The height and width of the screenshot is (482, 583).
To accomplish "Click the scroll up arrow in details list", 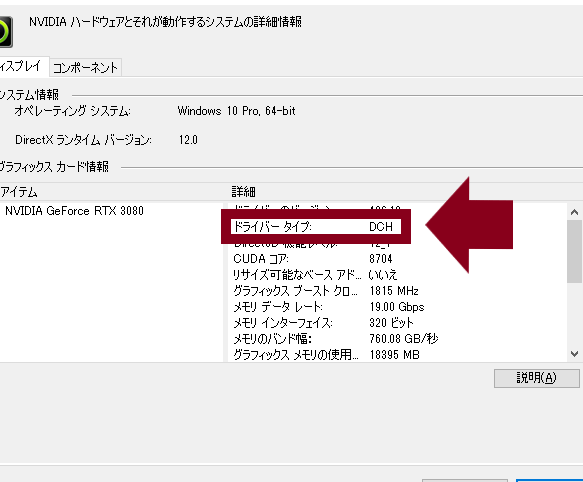I will pos(574,212).
